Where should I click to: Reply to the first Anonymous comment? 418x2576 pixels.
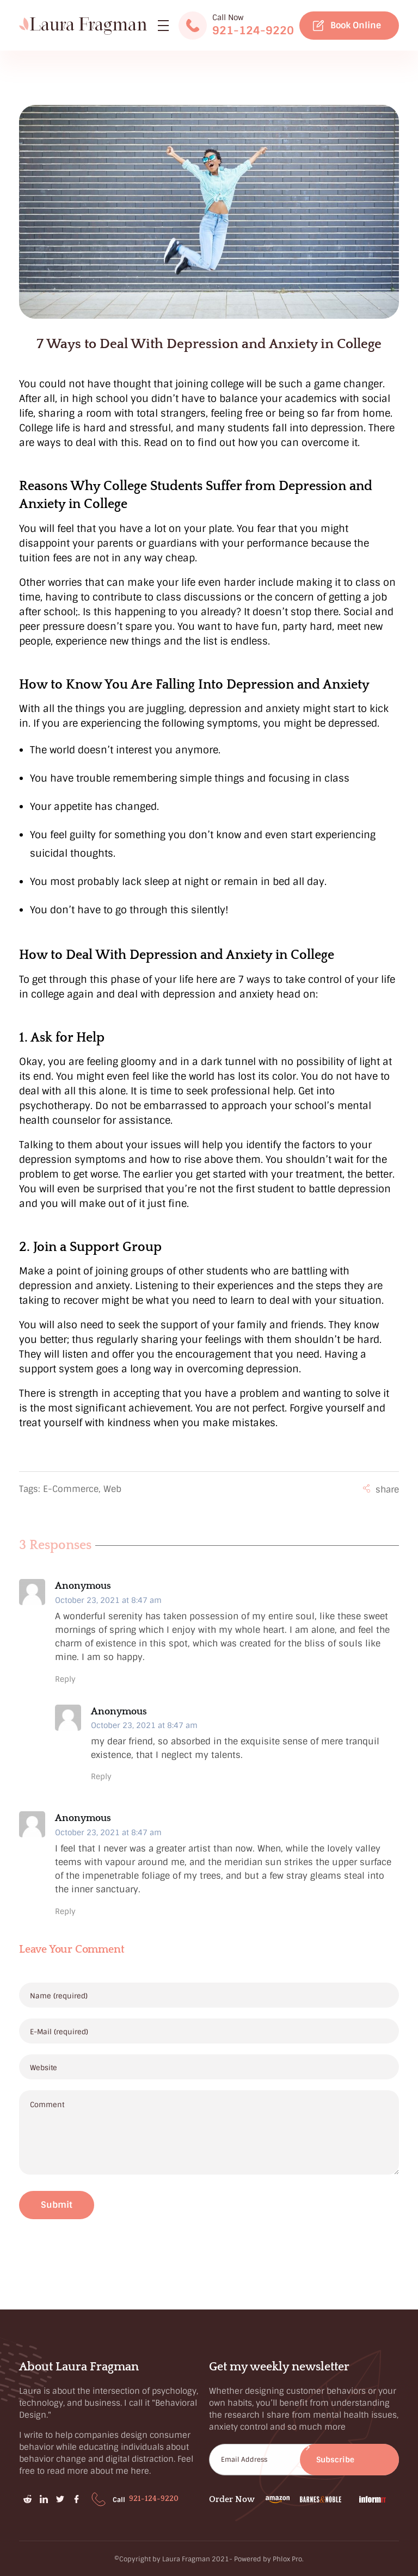pos(65,1679)
